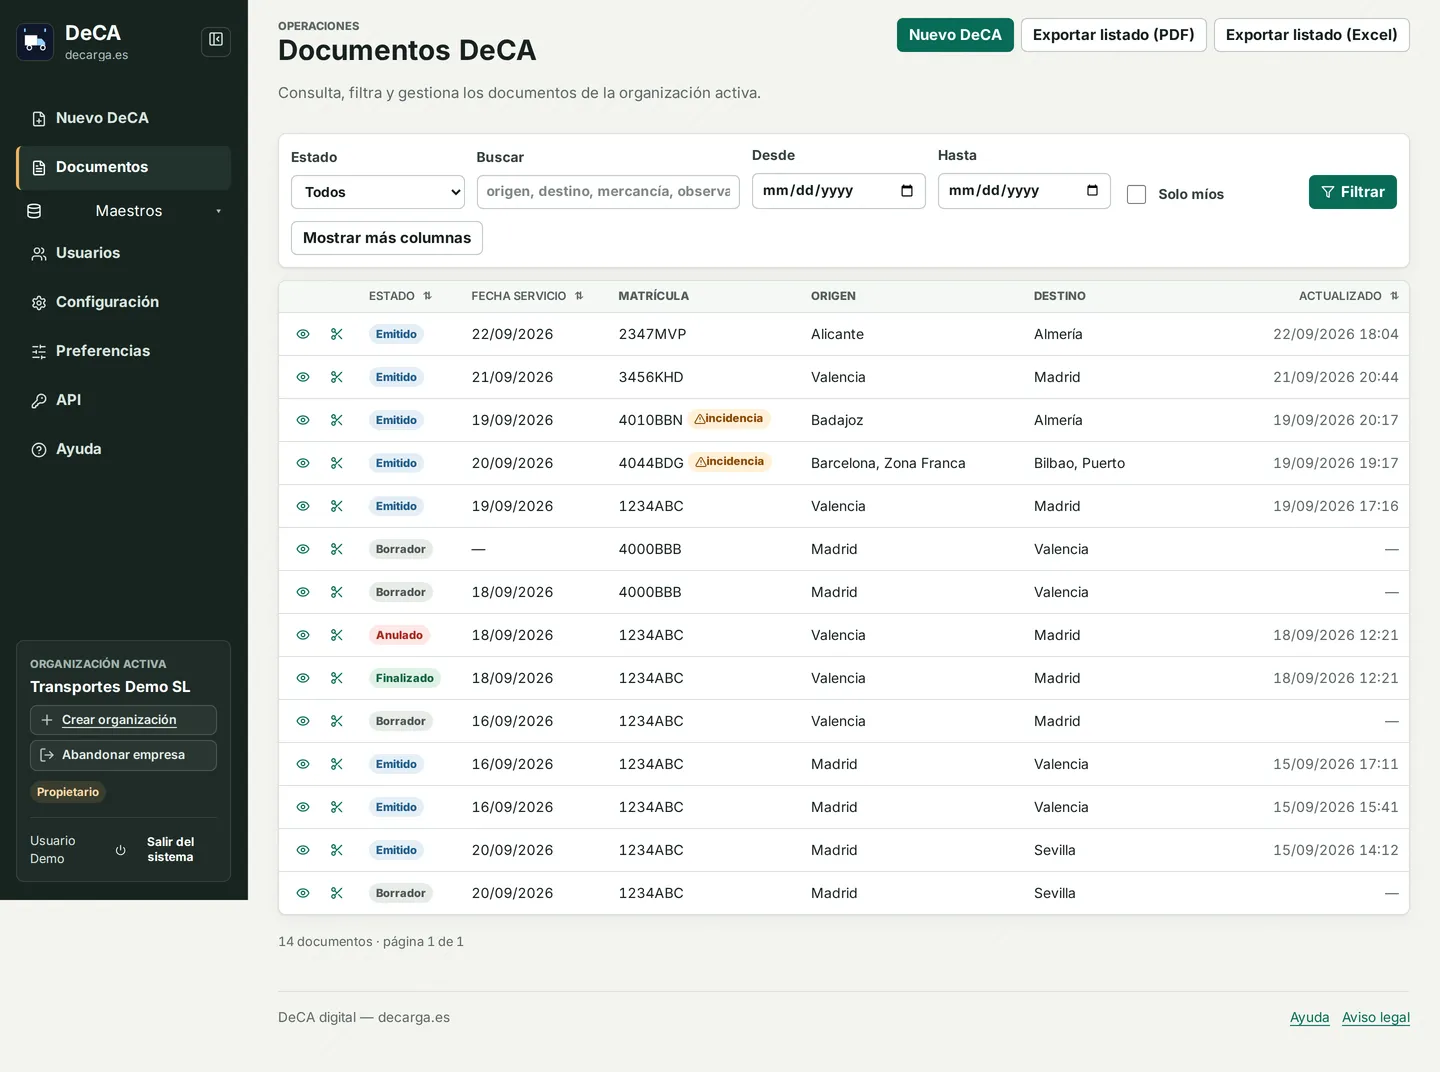Open Nuevo DeCA in the sidebar

124,118
